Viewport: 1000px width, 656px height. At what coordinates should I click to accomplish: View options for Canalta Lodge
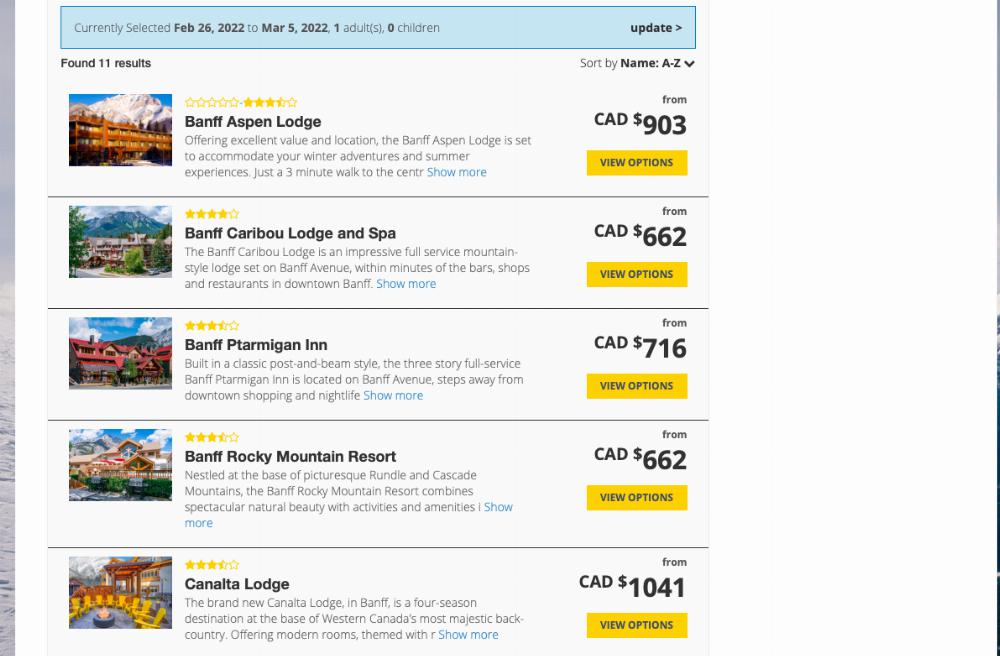[637, 625]
